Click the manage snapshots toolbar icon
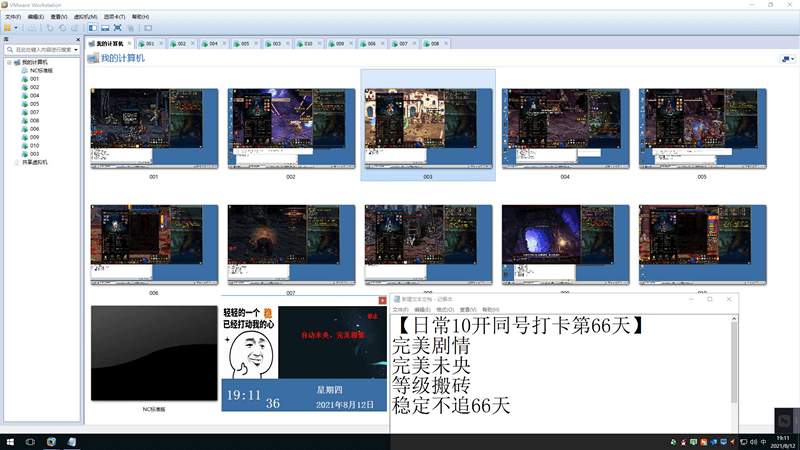Screen dimensions: 800x450 [74, 28]
